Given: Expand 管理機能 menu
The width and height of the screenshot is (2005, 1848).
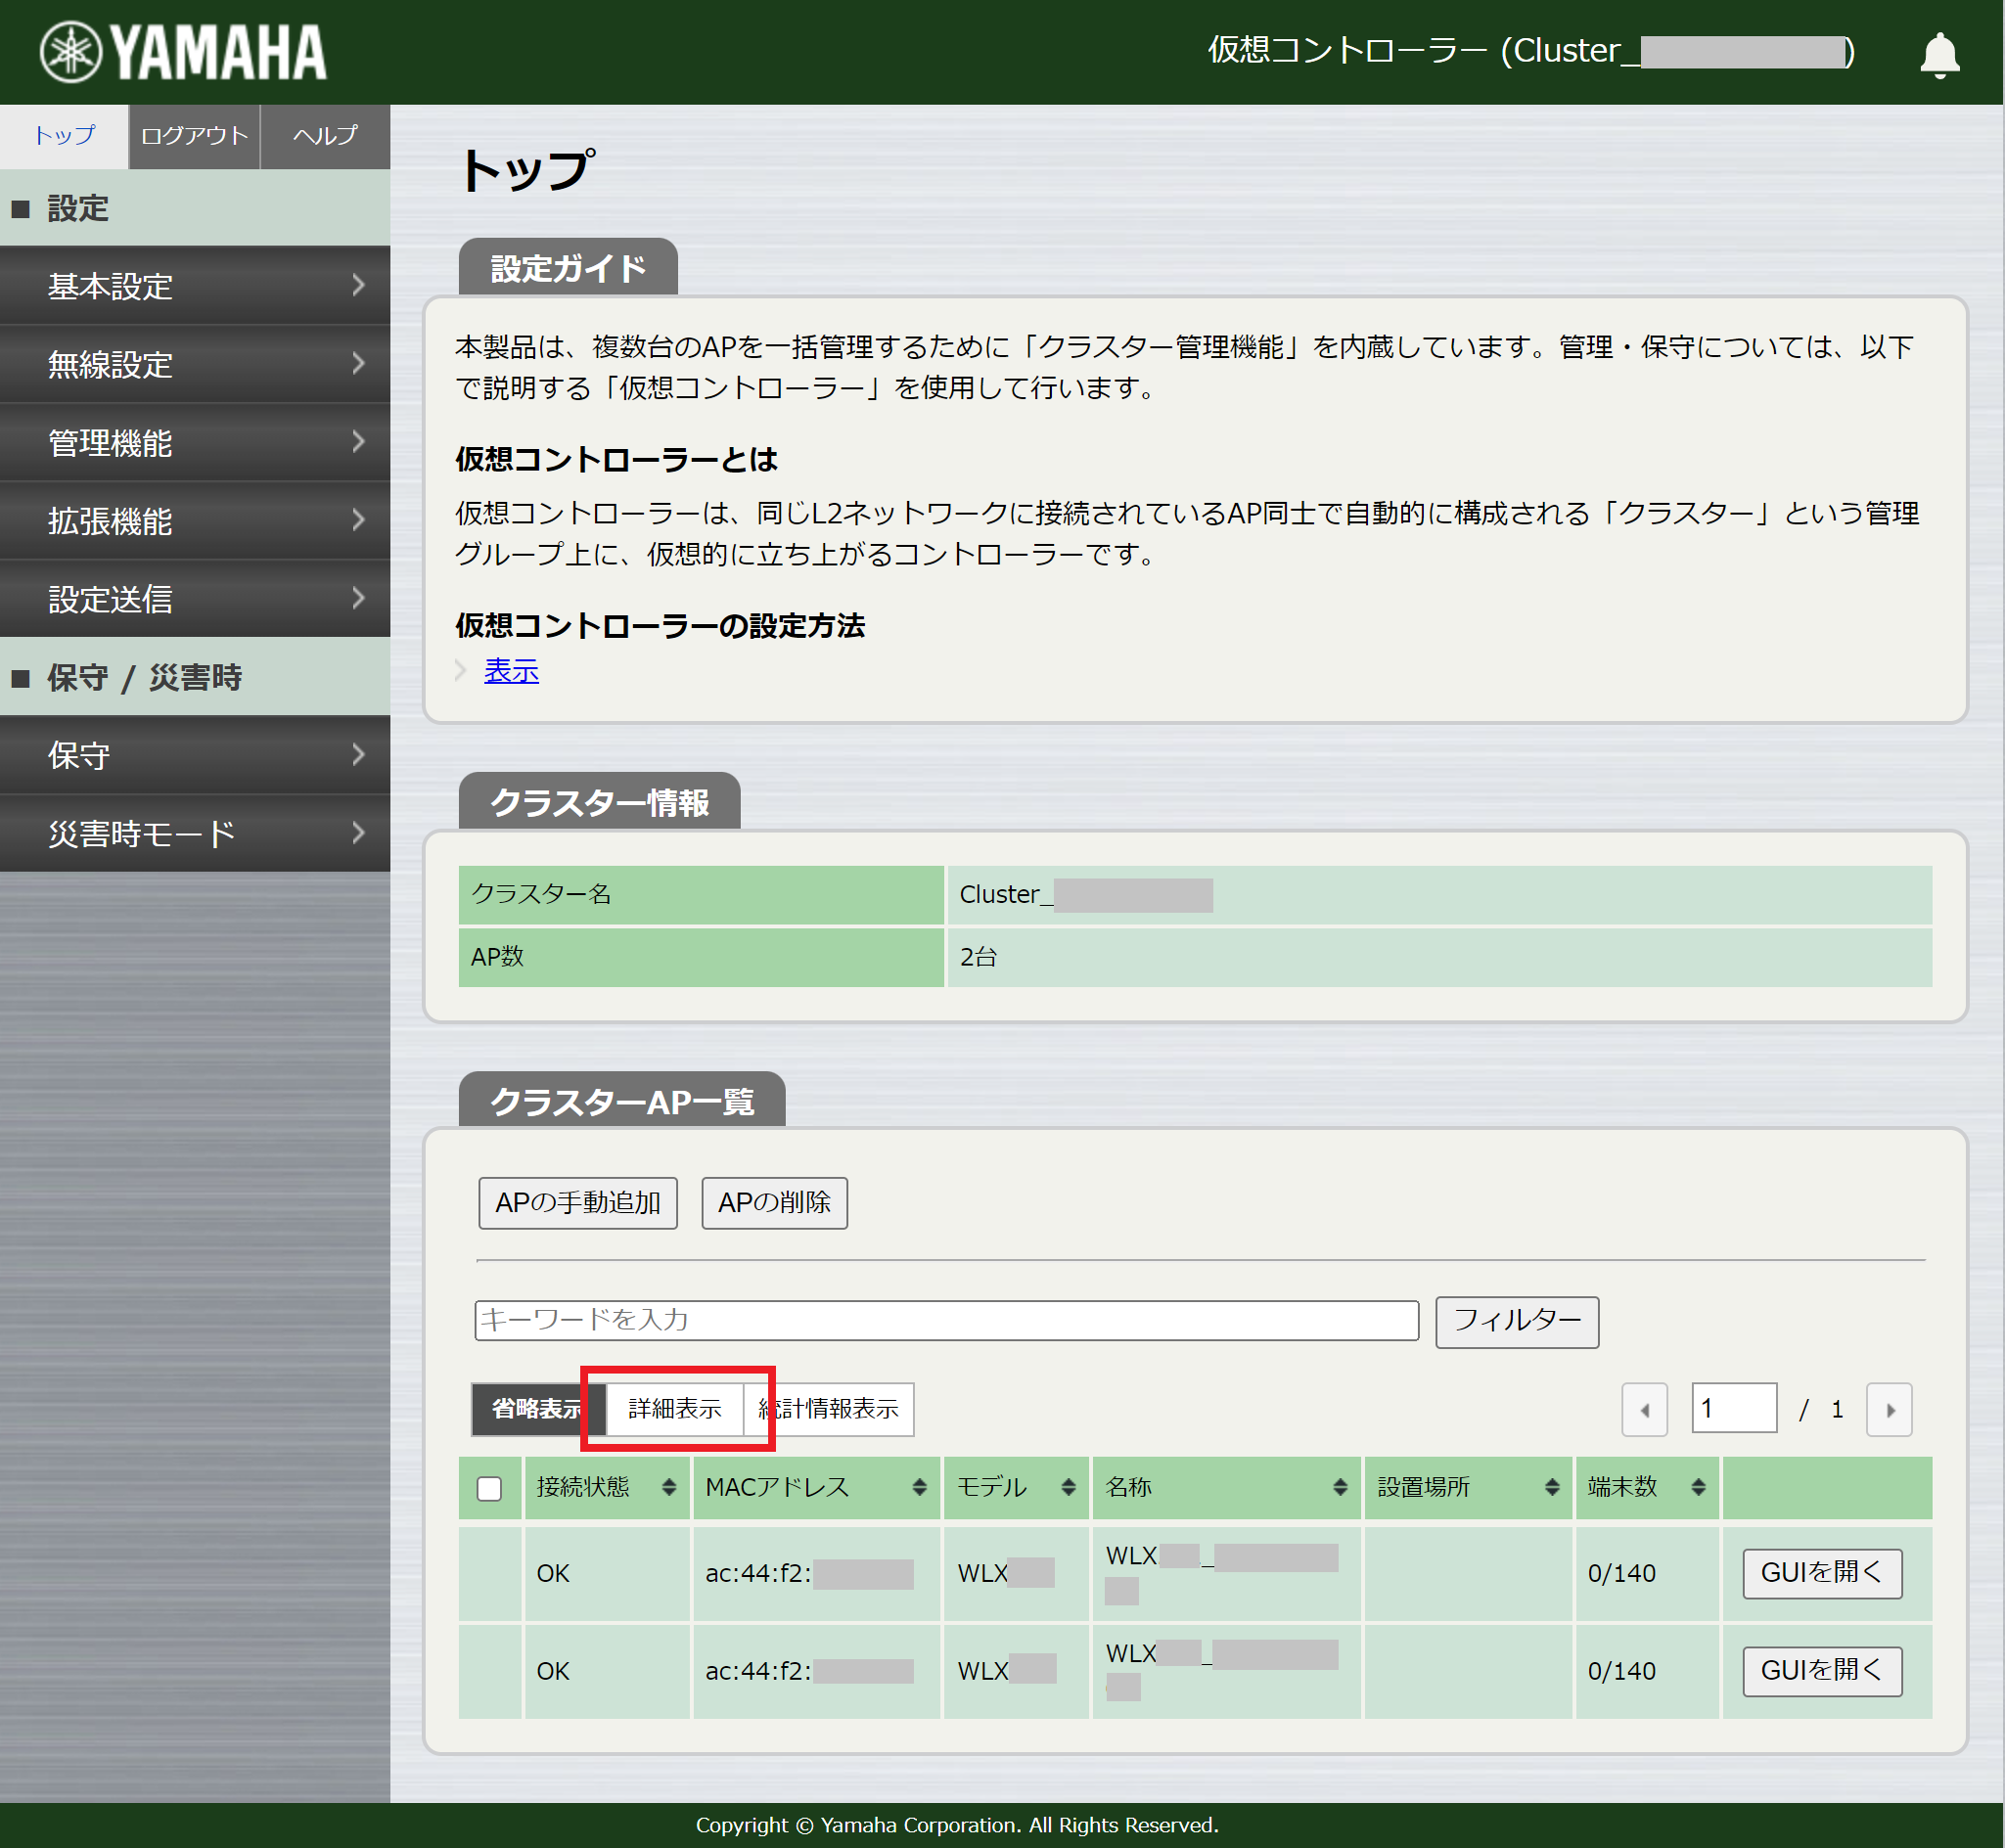Looking at the screenshot, I should (x=195, y=442).
